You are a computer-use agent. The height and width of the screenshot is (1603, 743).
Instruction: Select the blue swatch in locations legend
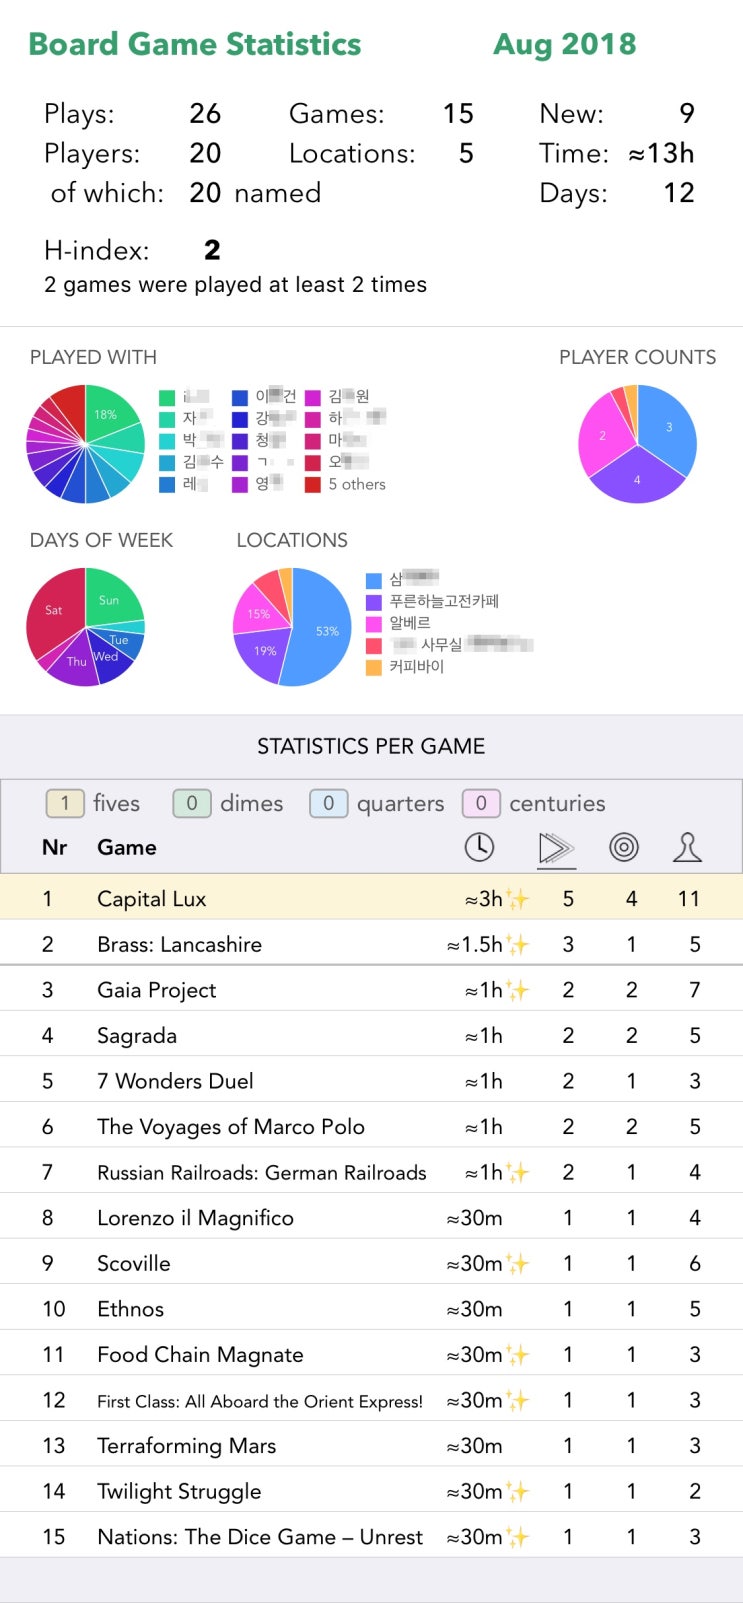374,579
